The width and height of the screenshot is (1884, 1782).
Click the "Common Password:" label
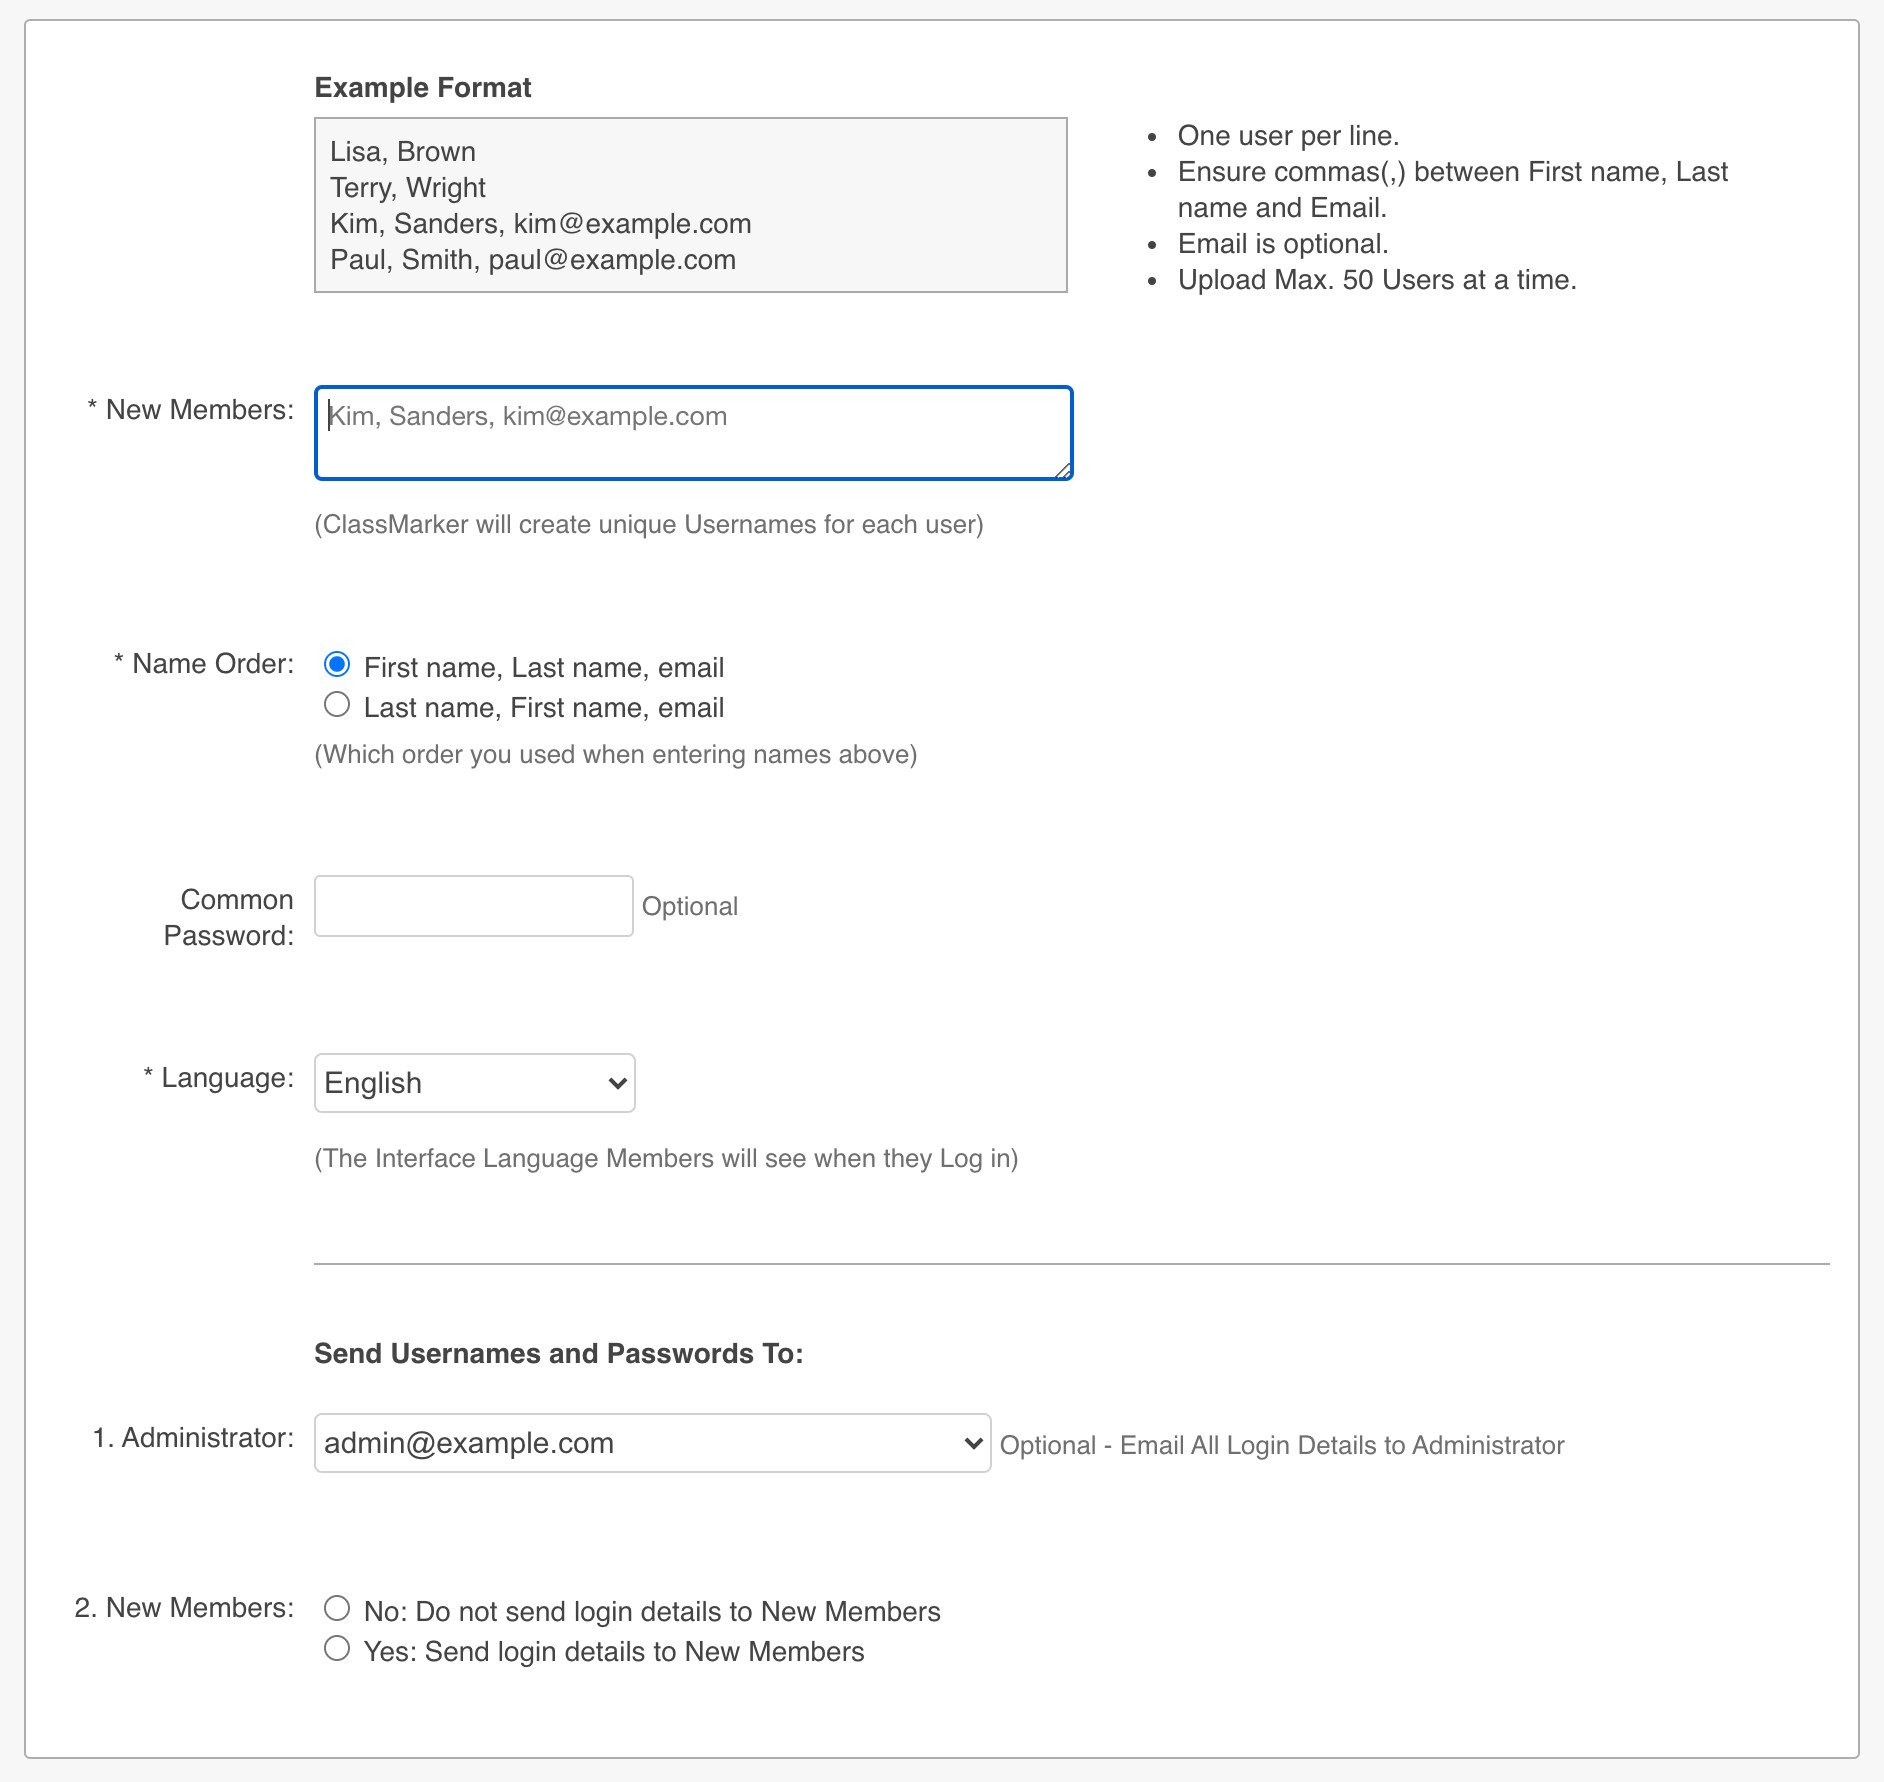coord(229,917)
